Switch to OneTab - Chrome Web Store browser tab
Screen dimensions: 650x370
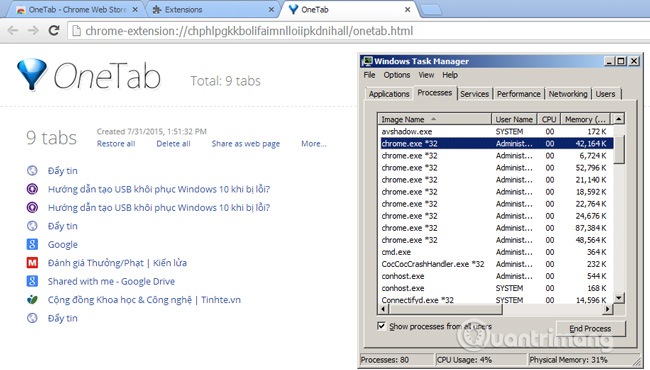[77, 10]
